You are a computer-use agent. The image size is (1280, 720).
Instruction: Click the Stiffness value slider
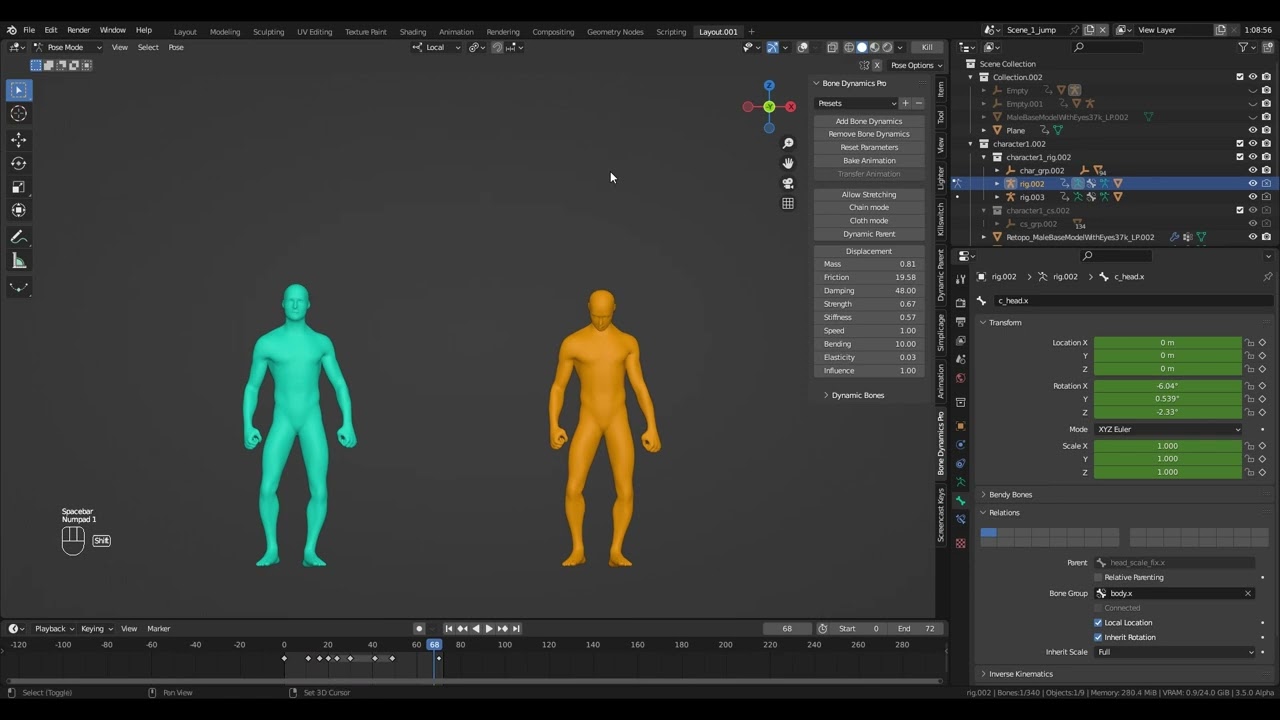(869, 317)
